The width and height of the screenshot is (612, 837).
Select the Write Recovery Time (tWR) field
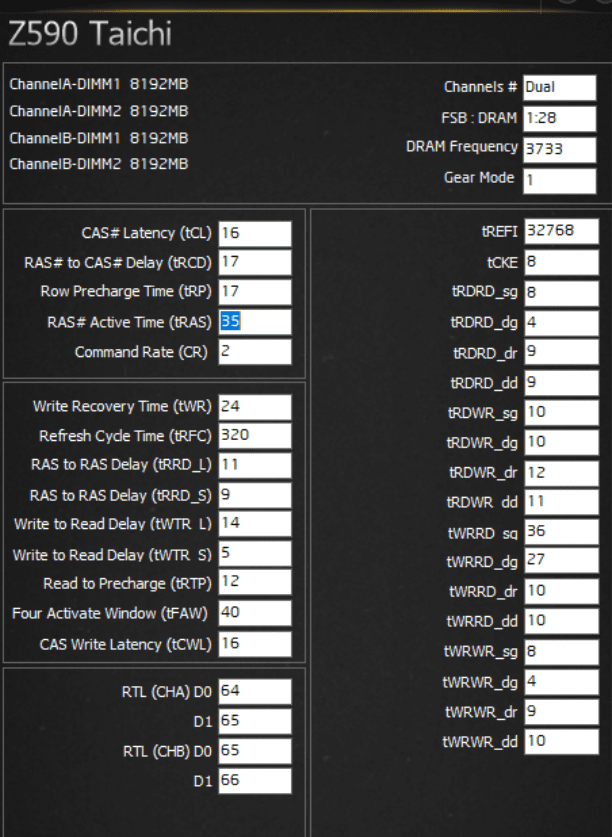pos(255,407)
